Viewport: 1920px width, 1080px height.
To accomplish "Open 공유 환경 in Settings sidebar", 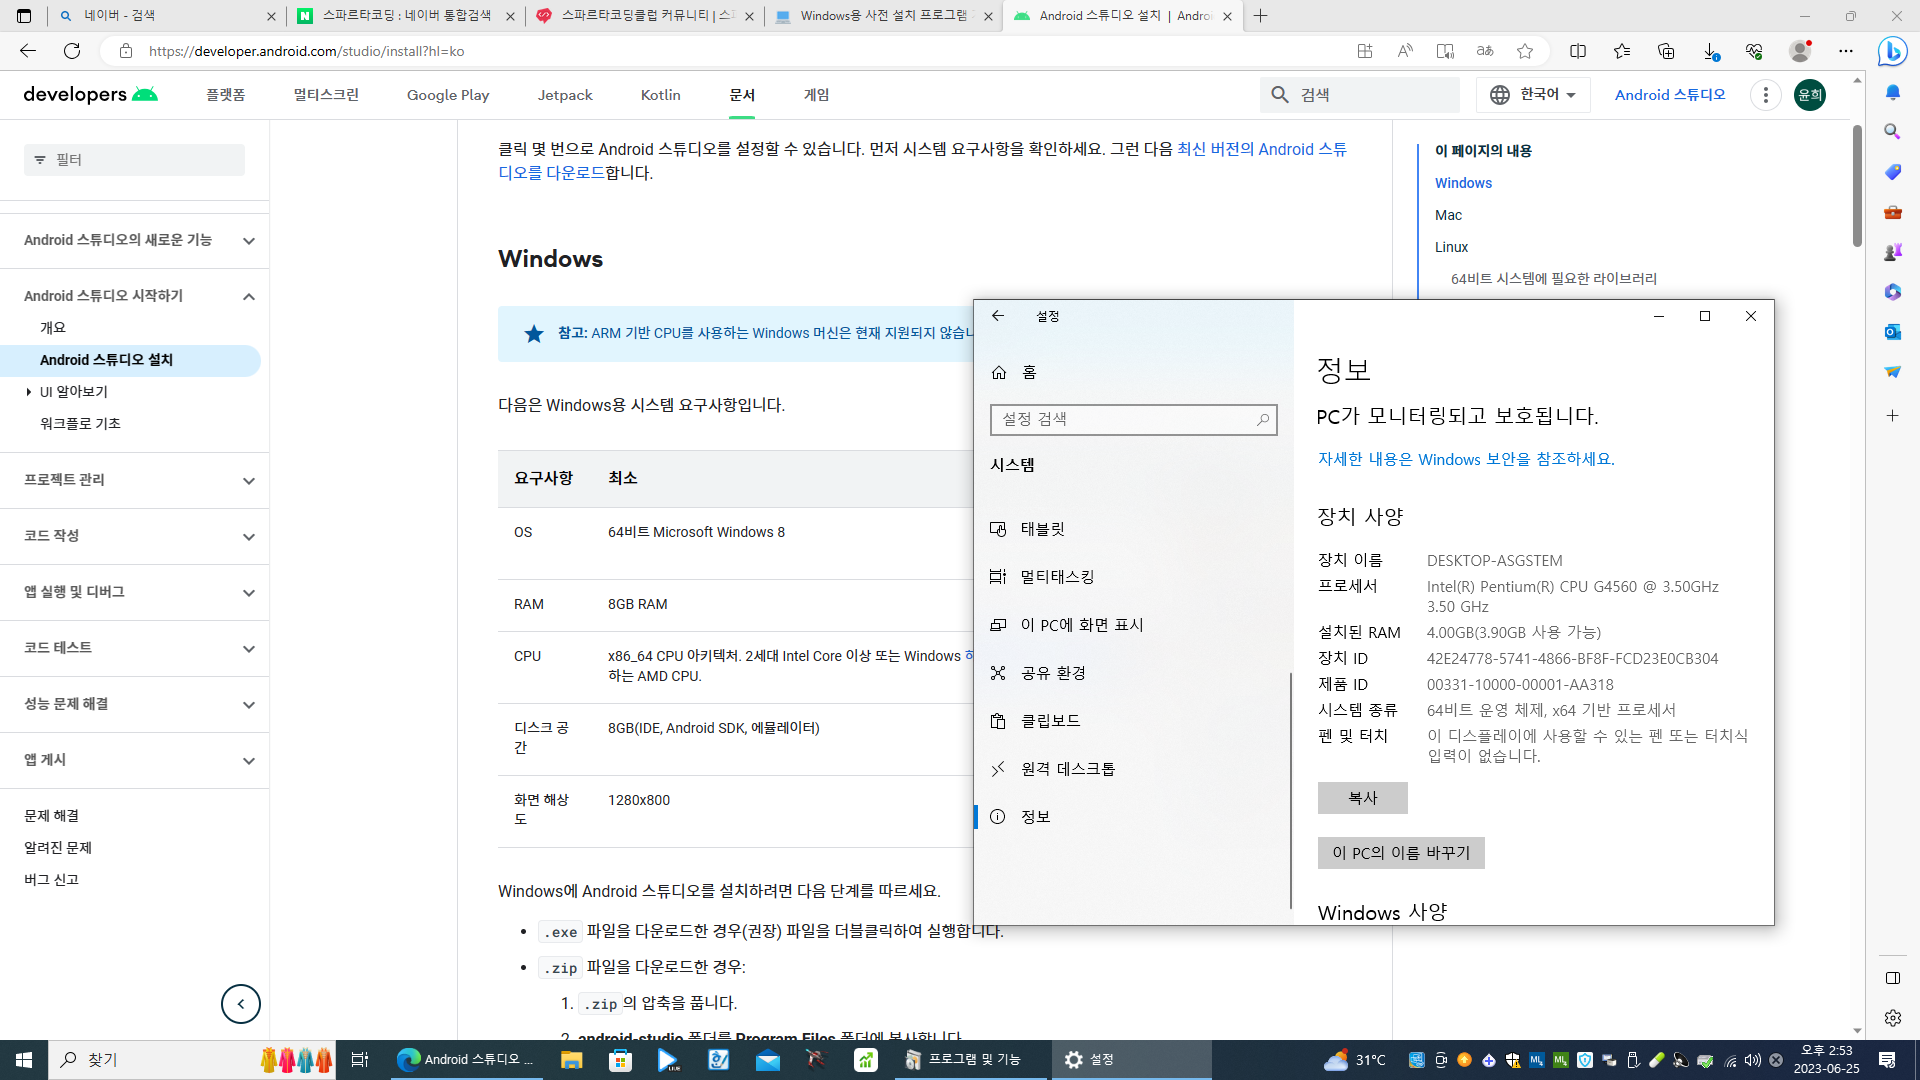I will [x=1132, y=673].
